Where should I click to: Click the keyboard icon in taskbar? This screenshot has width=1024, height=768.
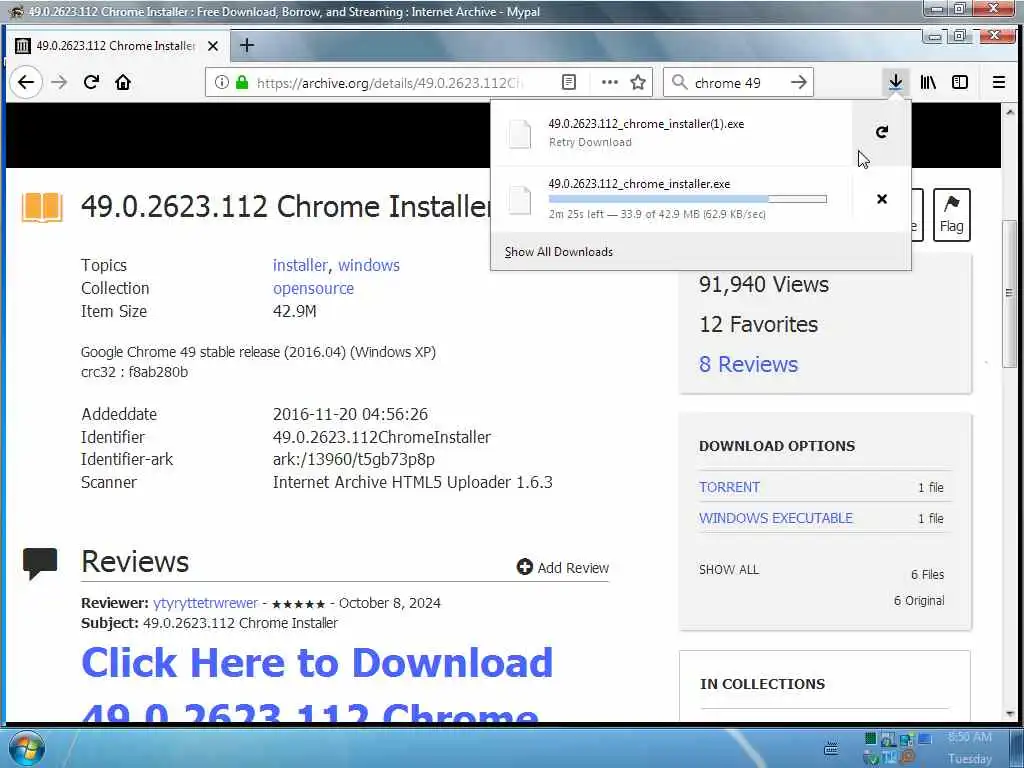tap(831, 749)
